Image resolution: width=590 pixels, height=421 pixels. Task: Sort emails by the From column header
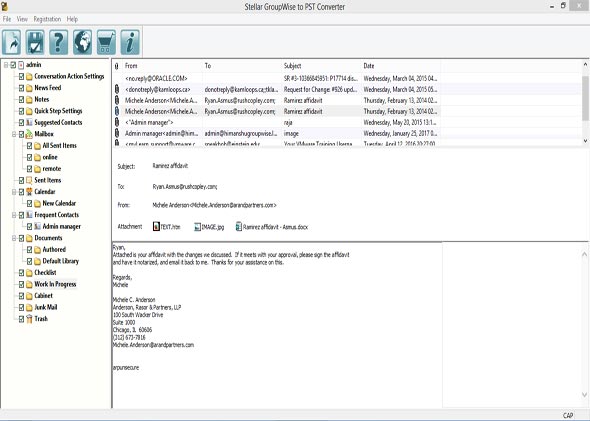[x=162, y=66]
